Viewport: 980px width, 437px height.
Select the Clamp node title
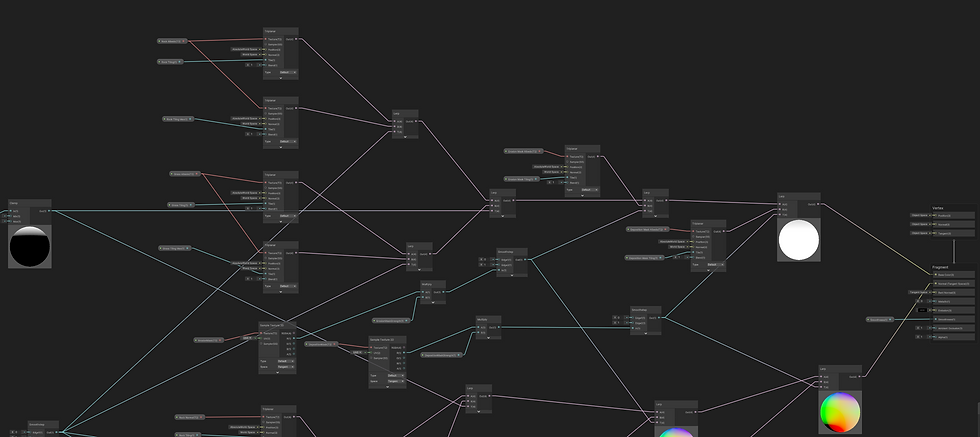pos(13,203)
